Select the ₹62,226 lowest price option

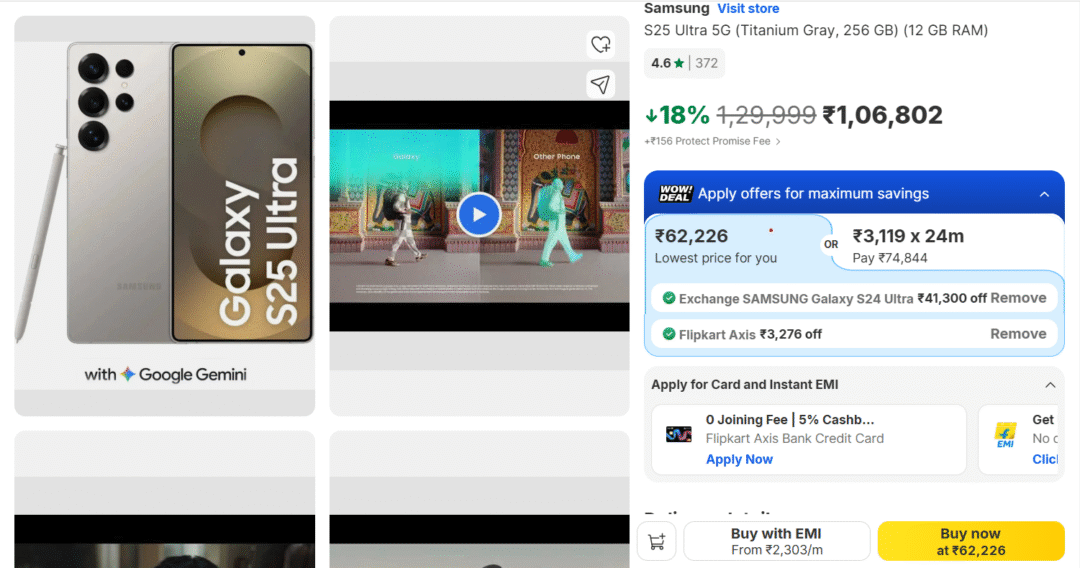735,245
